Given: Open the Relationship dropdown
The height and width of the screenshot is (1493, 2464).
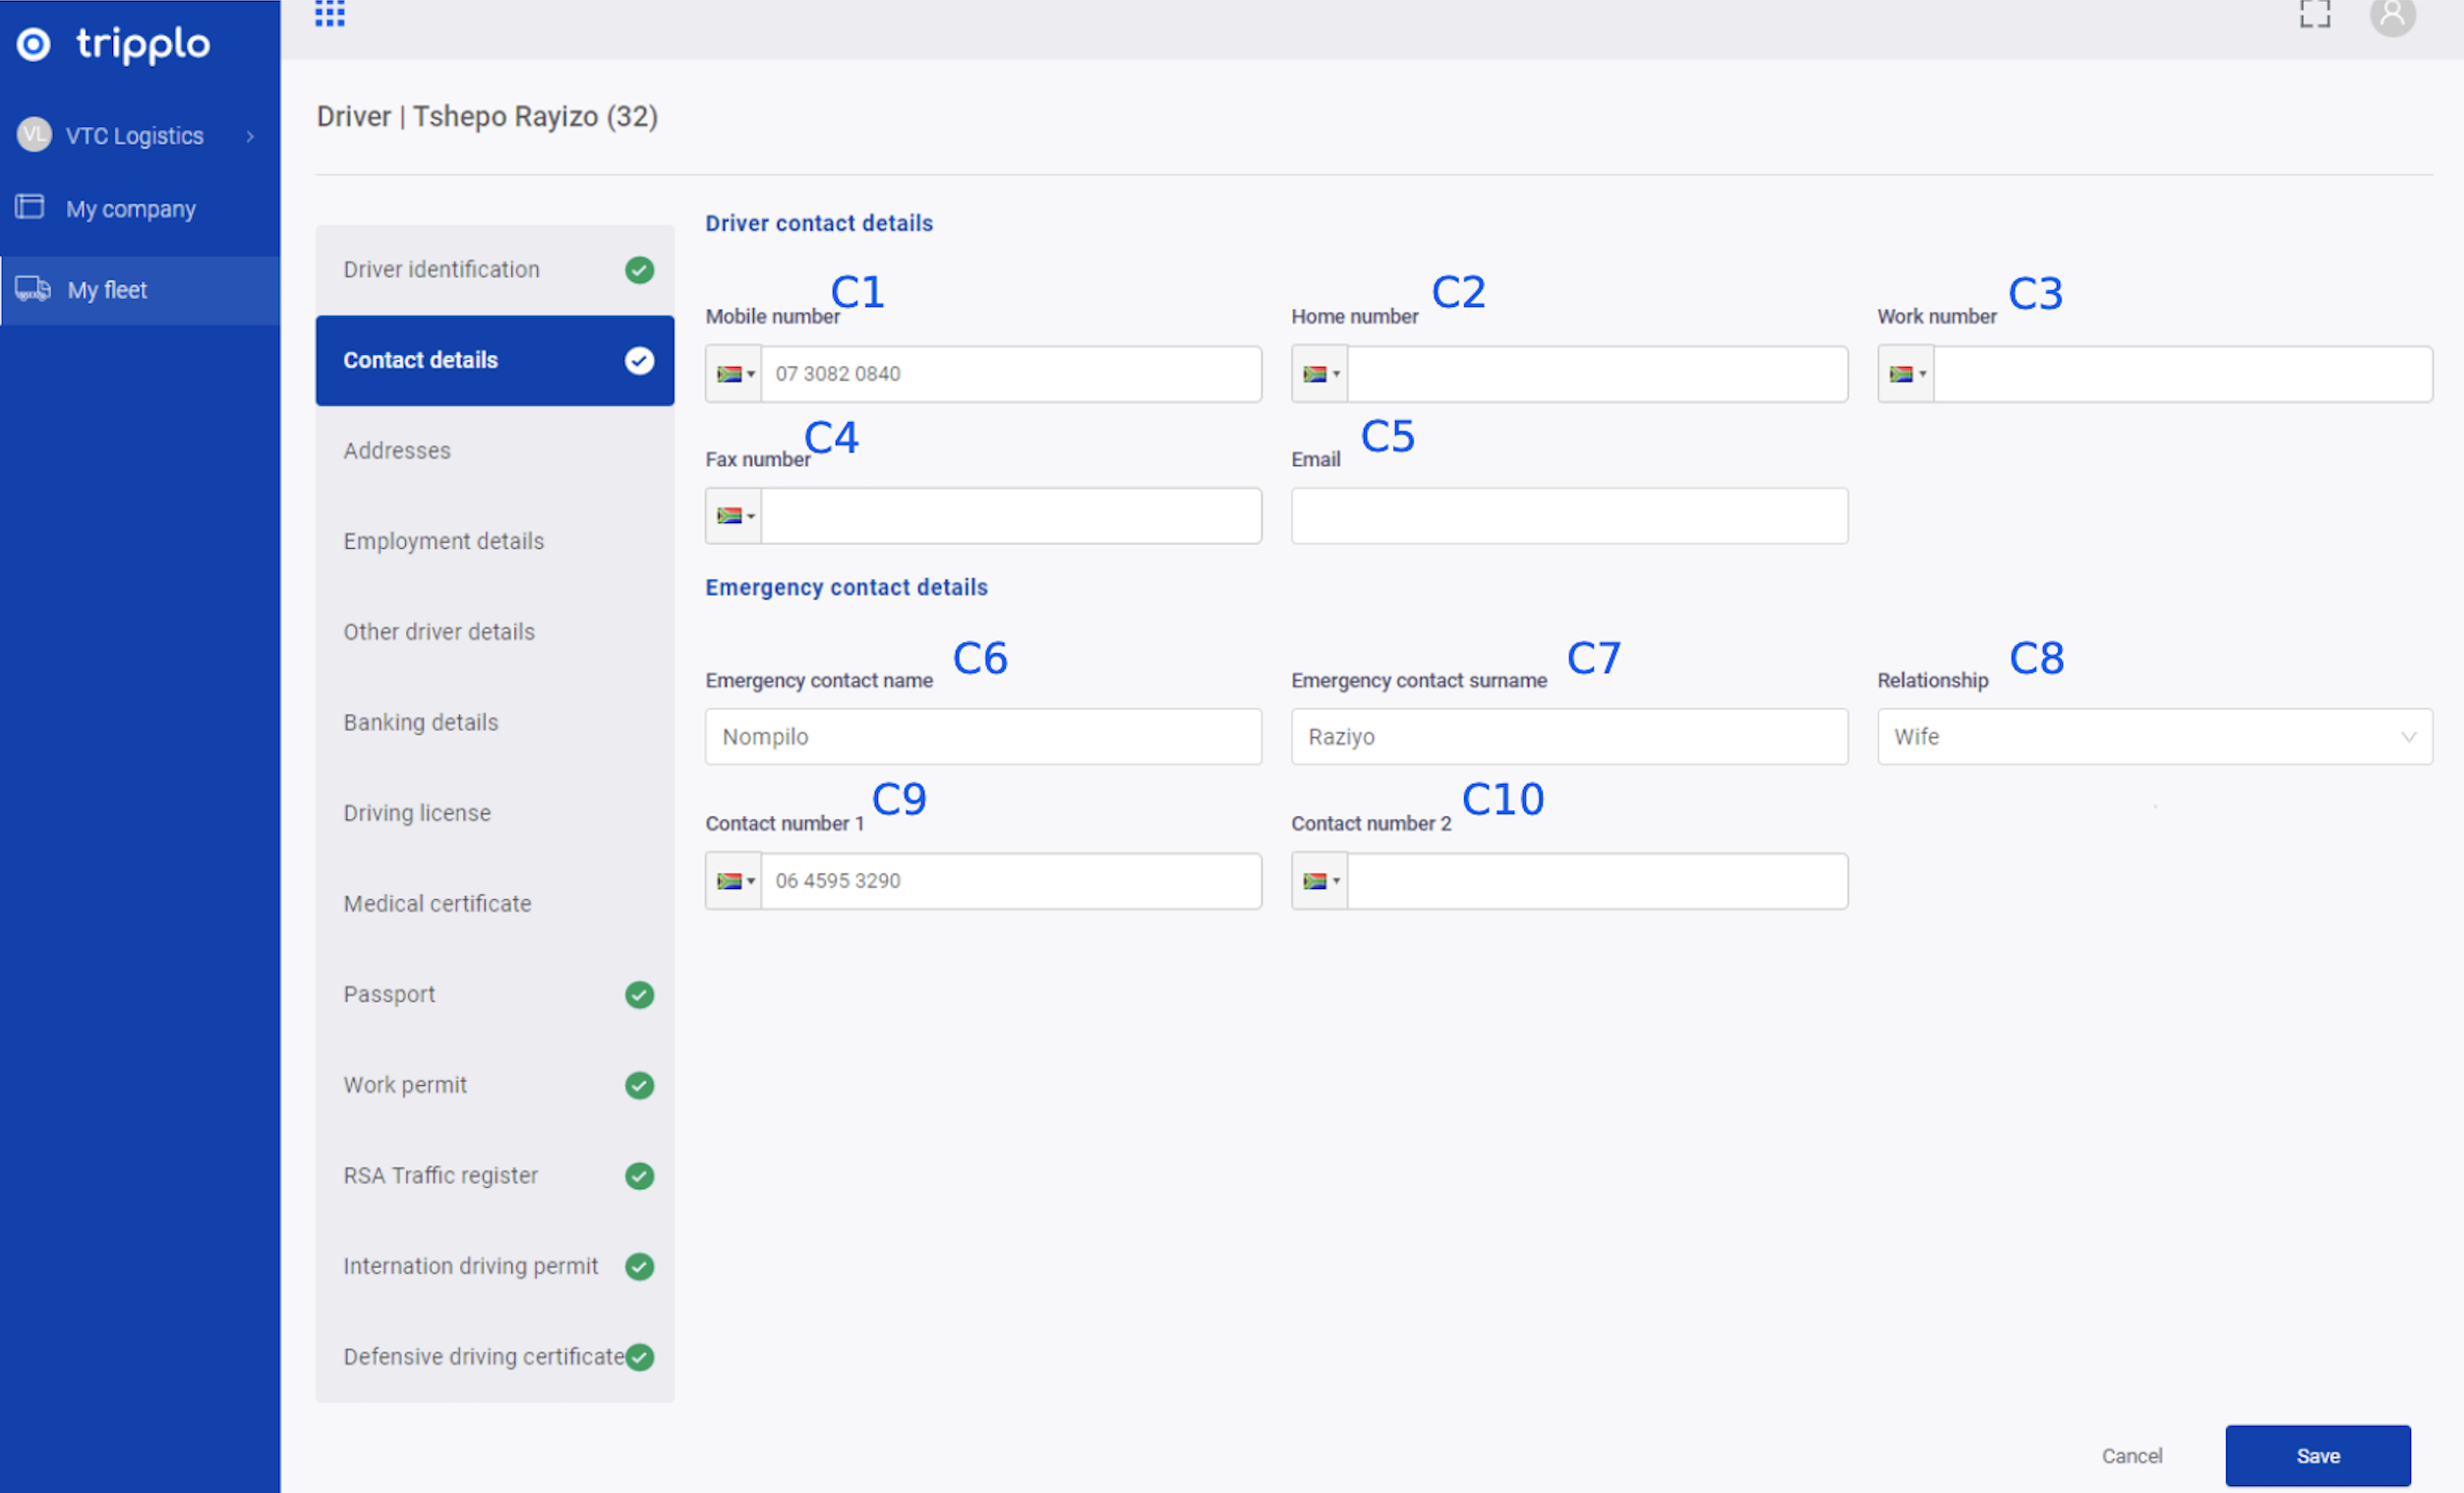Looking at the screenshot, I should [x=2154, y=737].
